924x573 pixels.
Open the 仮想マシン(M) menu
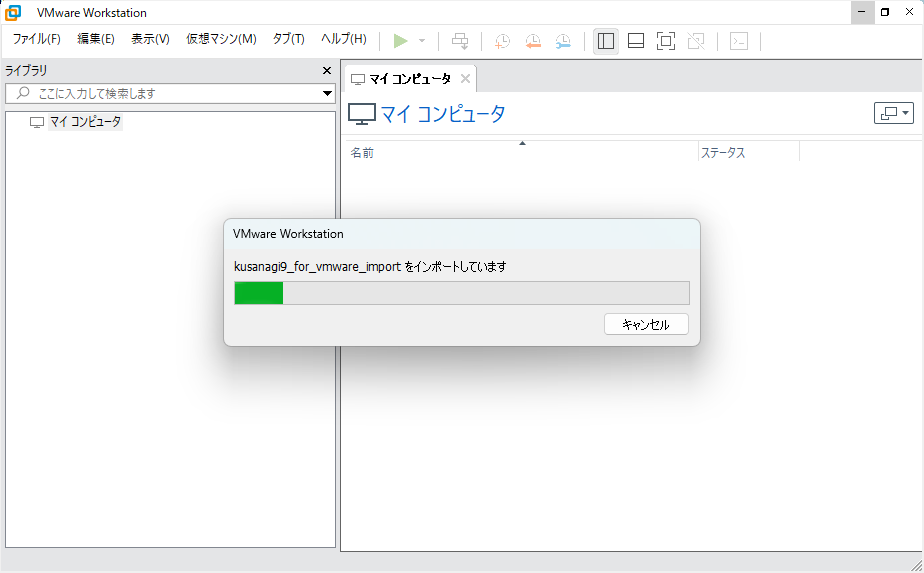[x=222, y=39]
